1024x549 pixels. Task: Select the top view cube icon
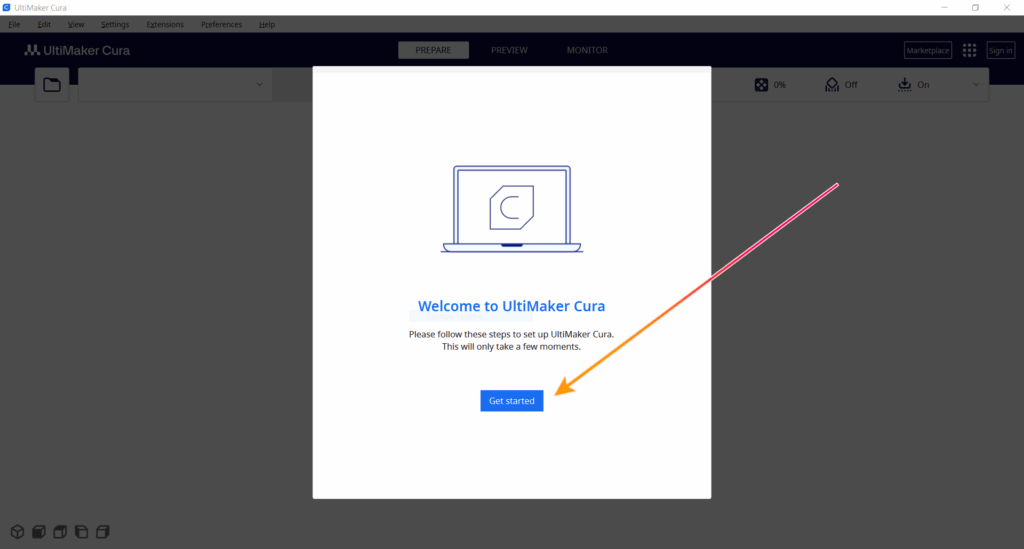coord(60,531)
